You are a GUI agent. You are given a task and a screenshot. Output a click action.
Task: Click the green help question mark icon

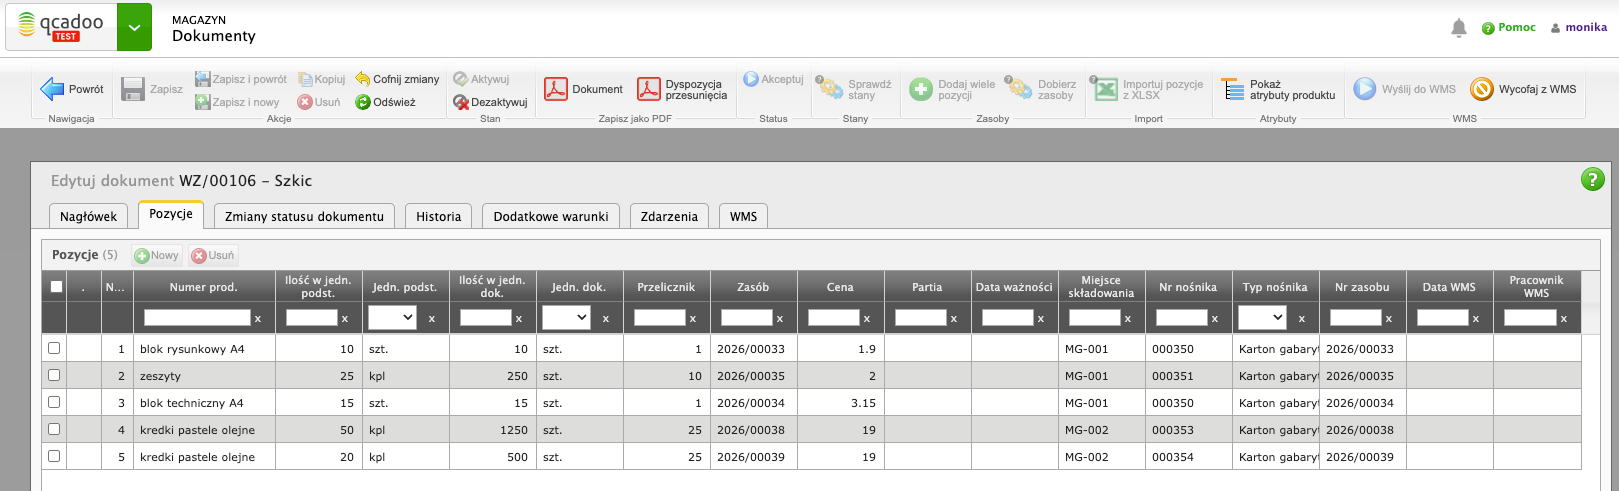pyautogui.click(x=1592, y=179)
